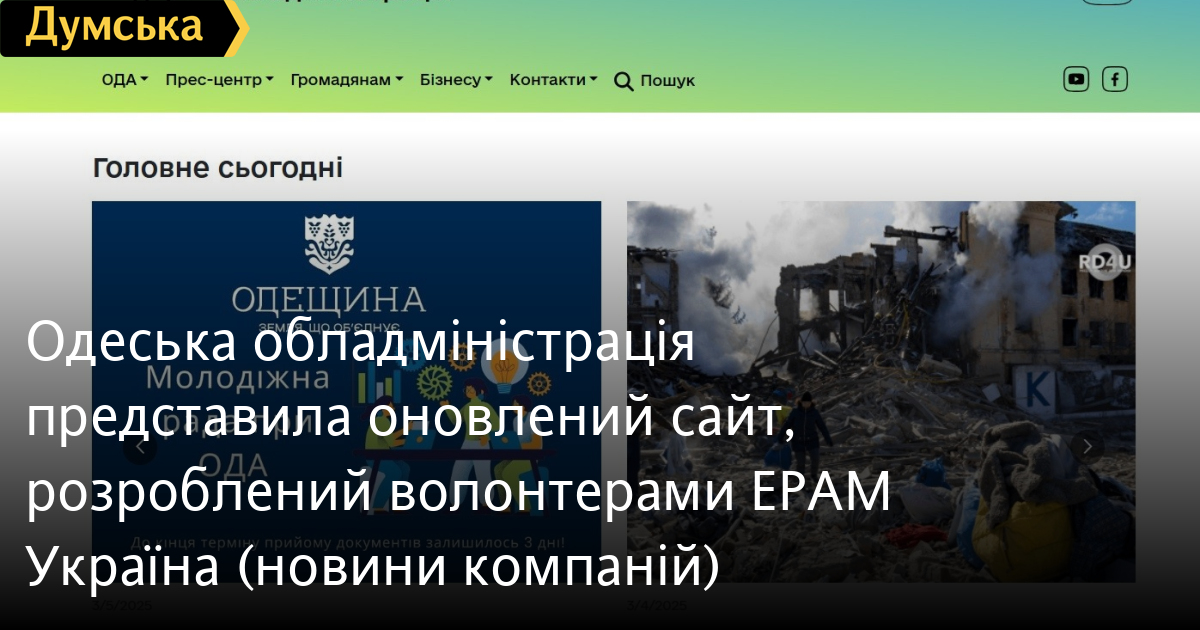Viewport: 1200px width, 630px height.
Task: Open the Бізнесу menu item
Action: [x=456, y=80]
